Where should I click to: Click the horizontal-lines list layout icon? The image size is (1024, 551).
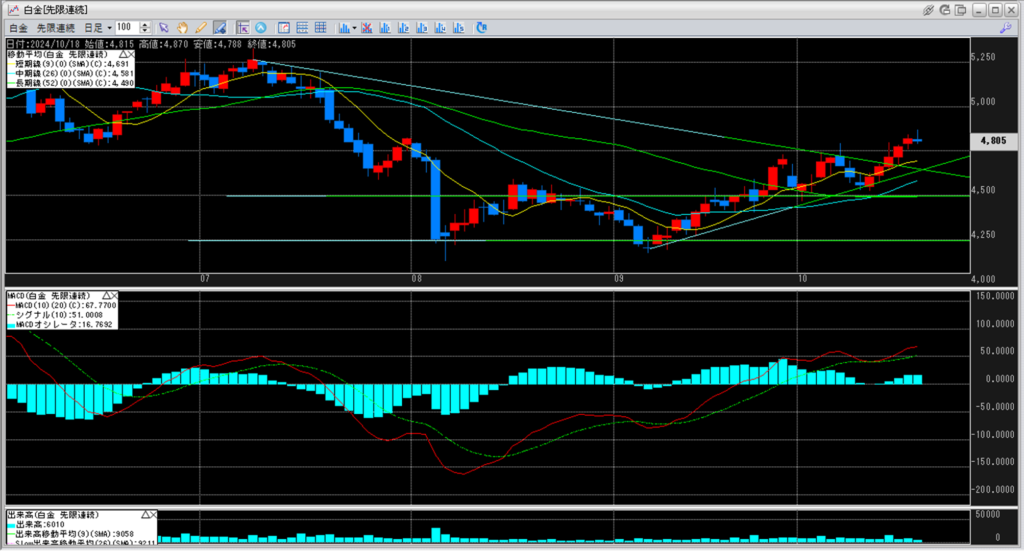tap(302, 27)
